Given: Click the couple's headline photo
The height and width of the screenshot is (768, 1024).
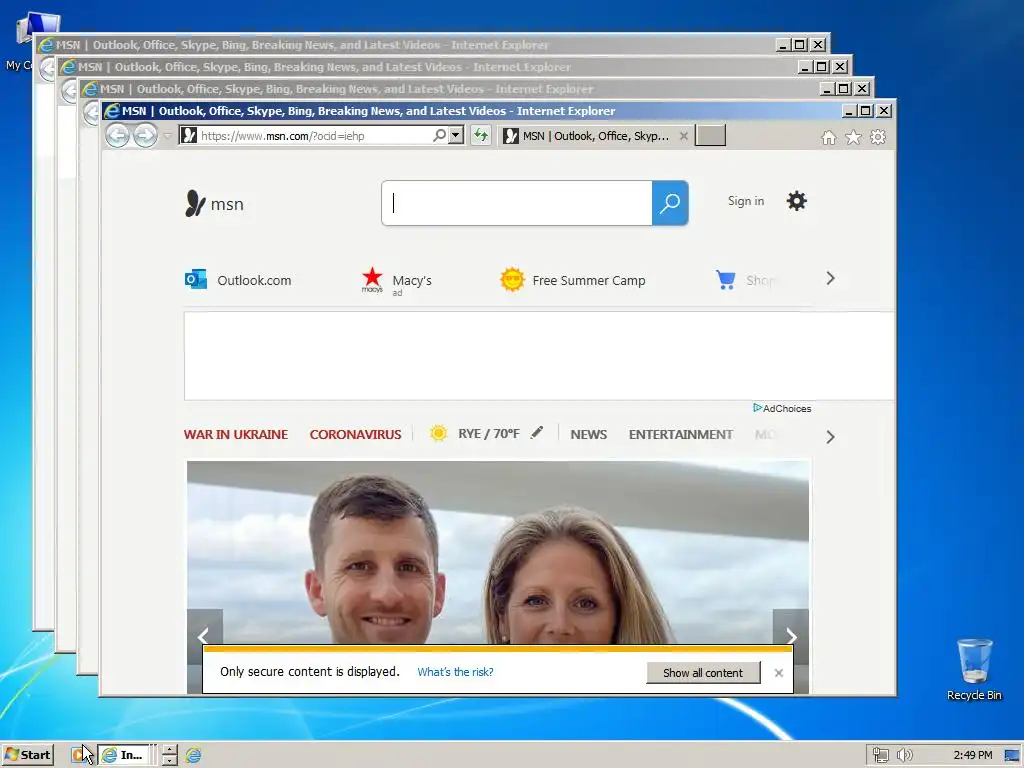Looking at the screenshot, I should pyautogui.click(x=498, y=552).
